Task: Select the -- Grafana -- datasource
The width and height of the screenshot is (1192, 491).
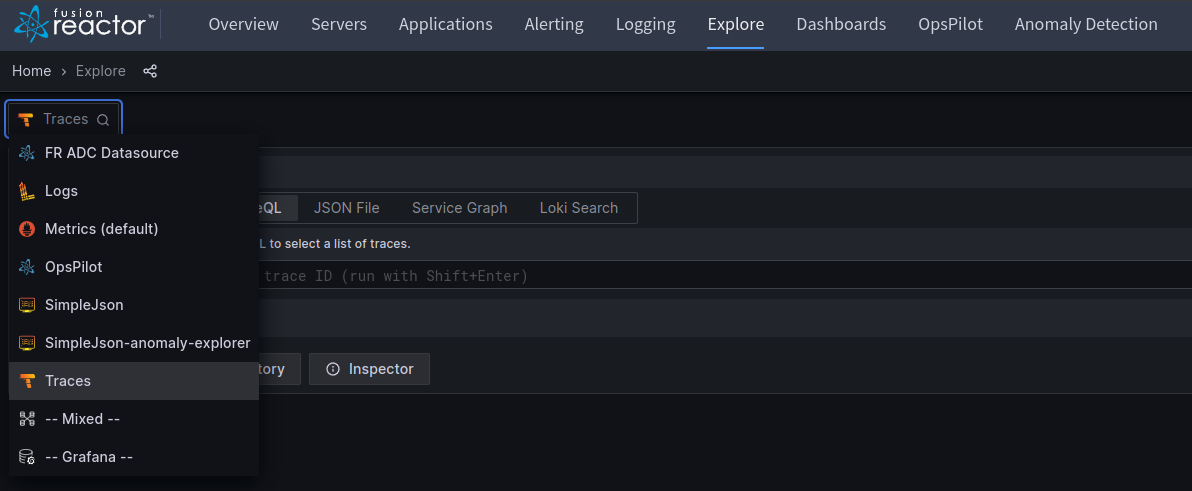Action: pos(134,457)
